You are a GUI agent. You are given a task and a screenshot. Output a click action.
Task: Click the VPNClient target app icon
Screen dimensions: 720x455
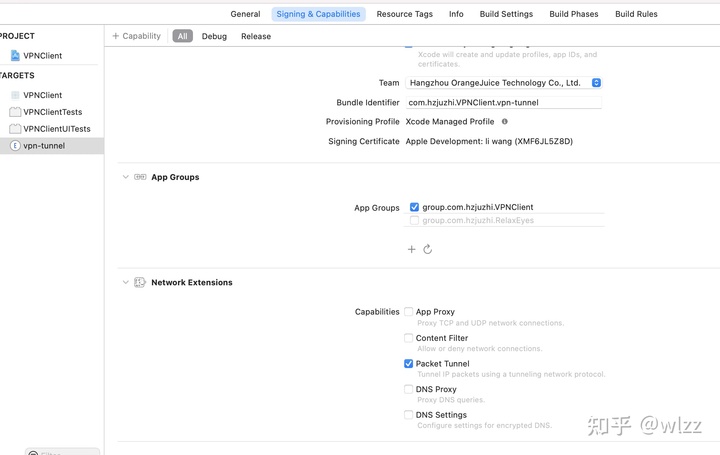(x=15, y=95)
